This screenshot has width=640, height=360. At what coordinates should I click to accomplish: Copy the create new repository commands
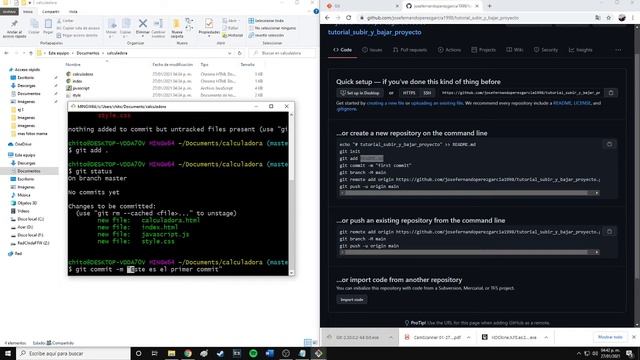609,144
